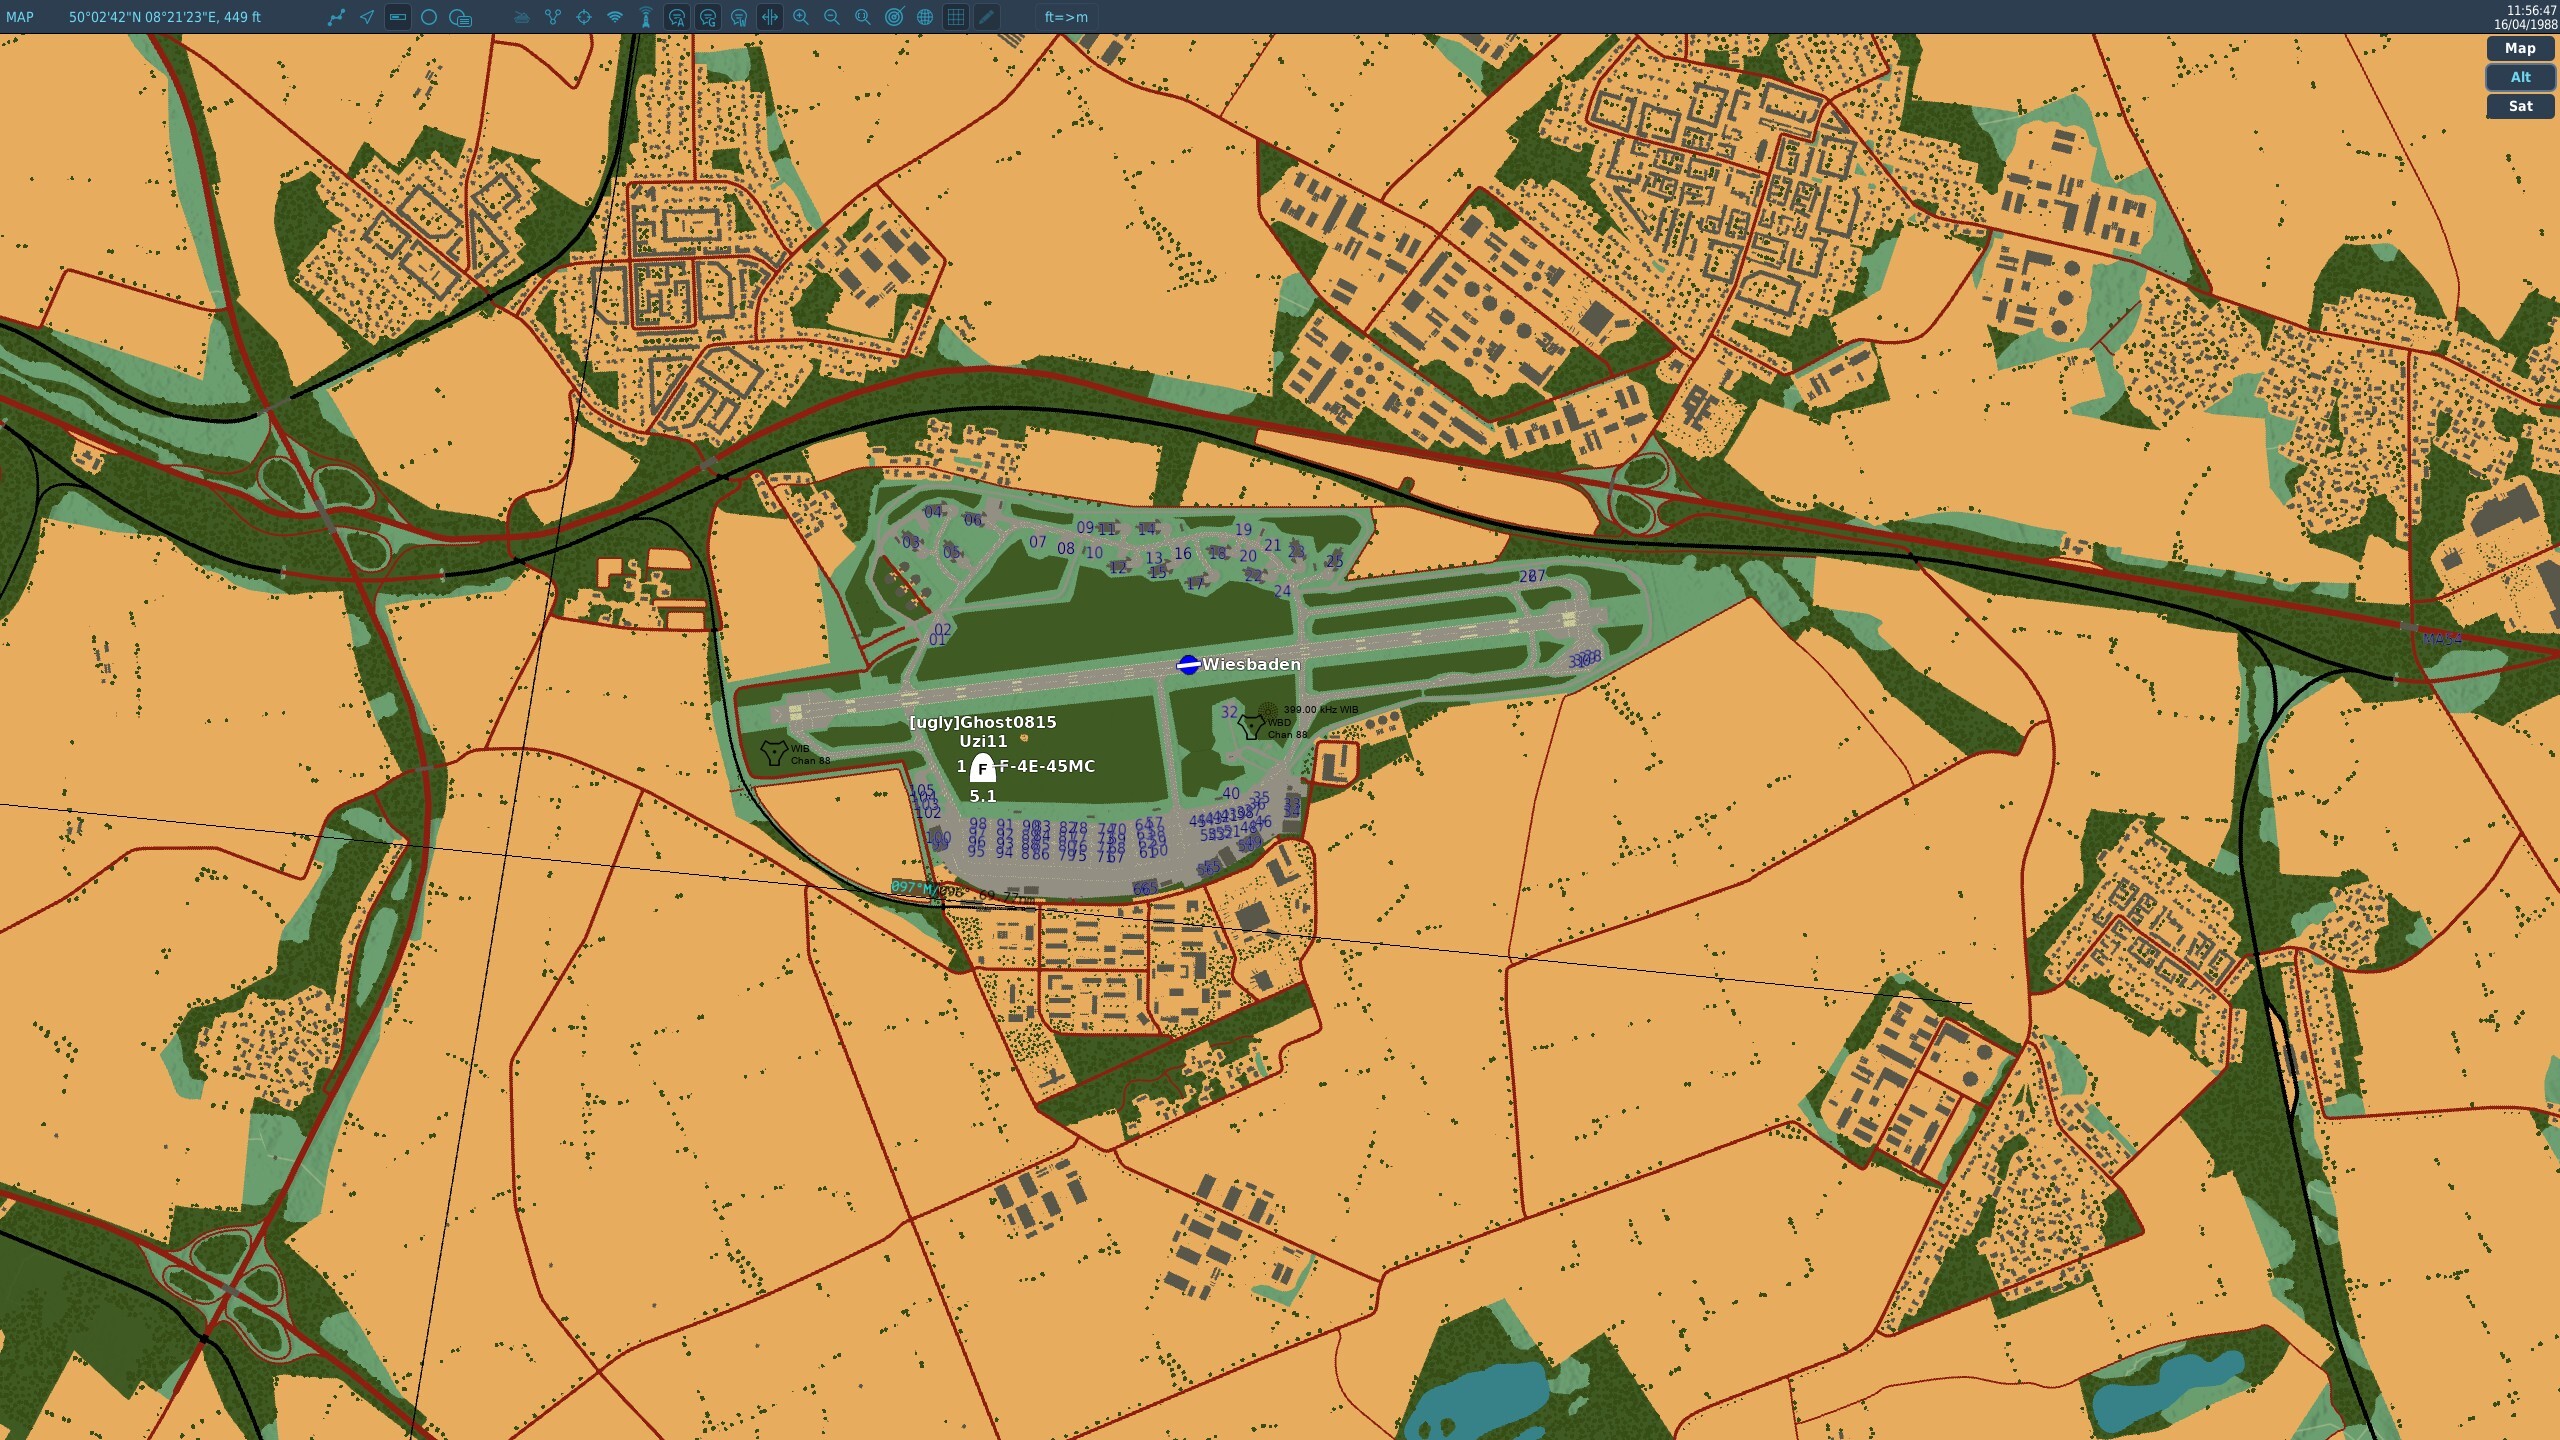Click parking spot number 16
The width and height of the screenshot is (2560, 1440).
[1183, 553]
